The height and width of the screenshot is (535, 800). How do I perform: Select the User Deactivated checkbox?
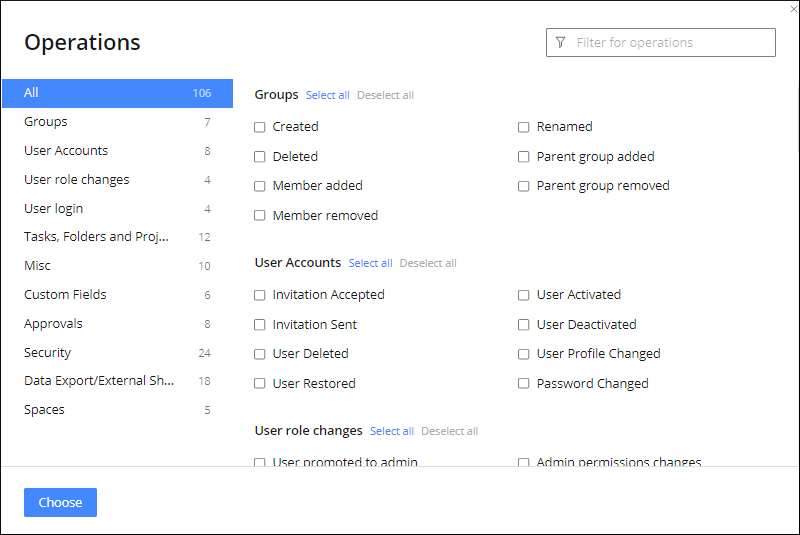[x=524, y=325]
